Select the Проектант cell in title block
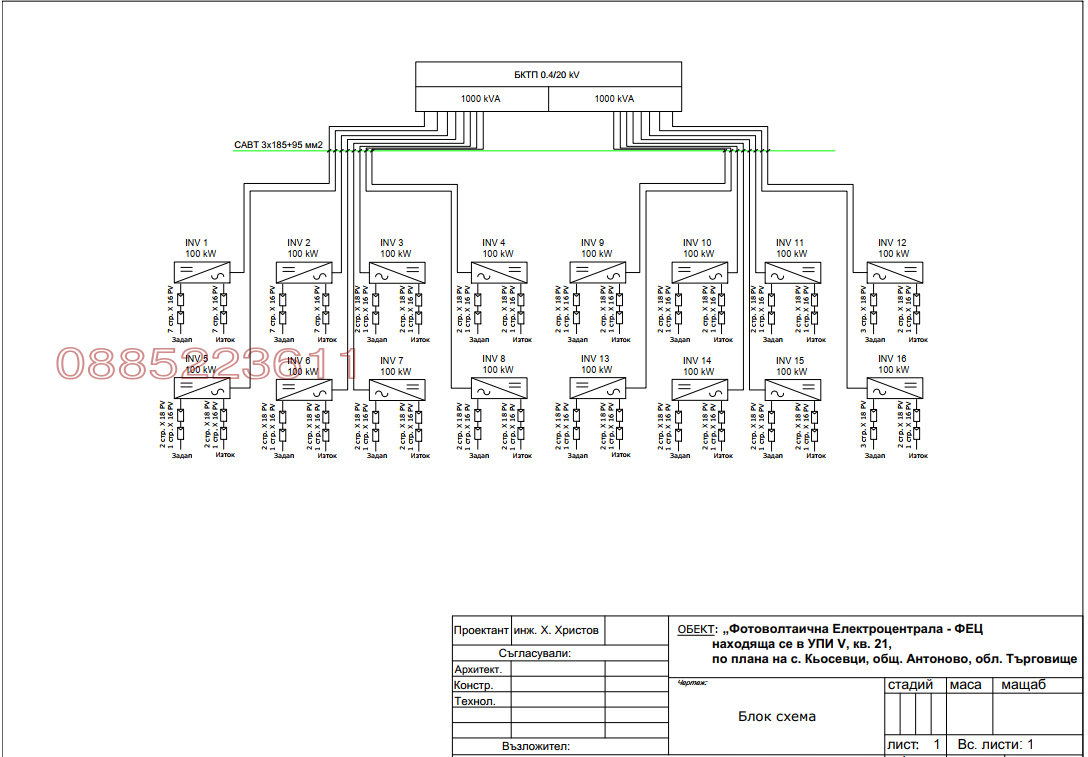The width and height of the screenshot is (1088, 757). [481, 631]
